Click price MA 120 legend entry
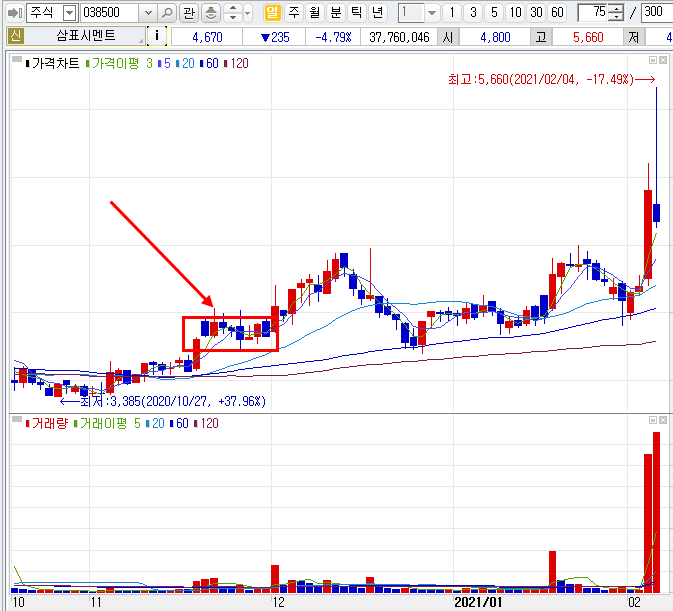The image size is (673, 611). point(236,64)
